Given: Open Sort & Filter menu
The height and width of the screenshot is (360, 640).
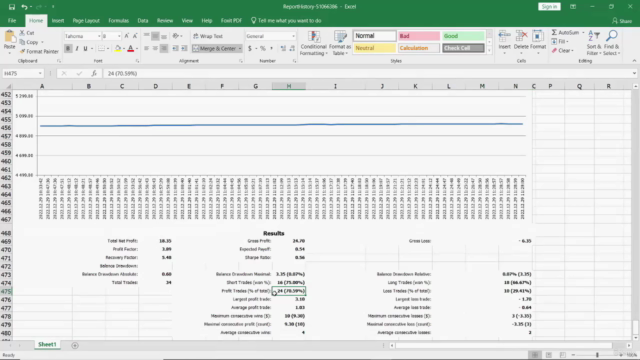Looking at the screenshot, I should click(x=593, y=43).
